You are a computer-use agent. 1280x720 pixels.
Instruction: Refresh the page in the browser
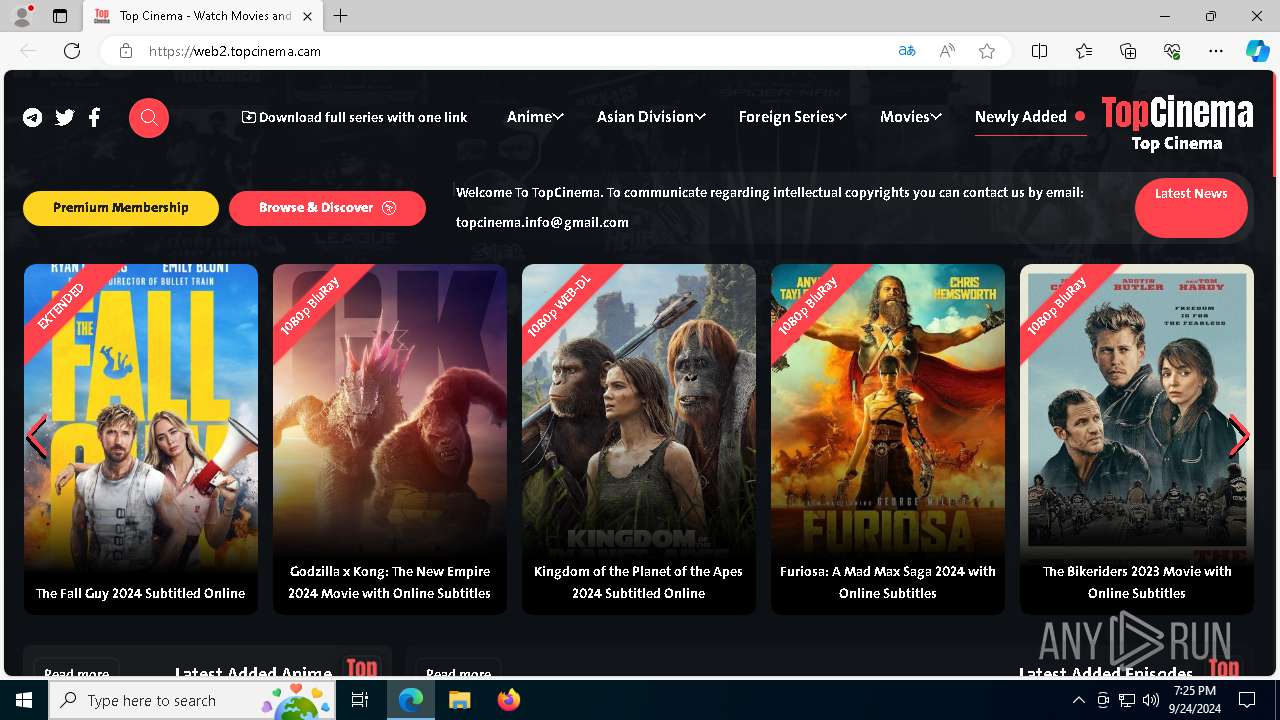coord(72,51)
